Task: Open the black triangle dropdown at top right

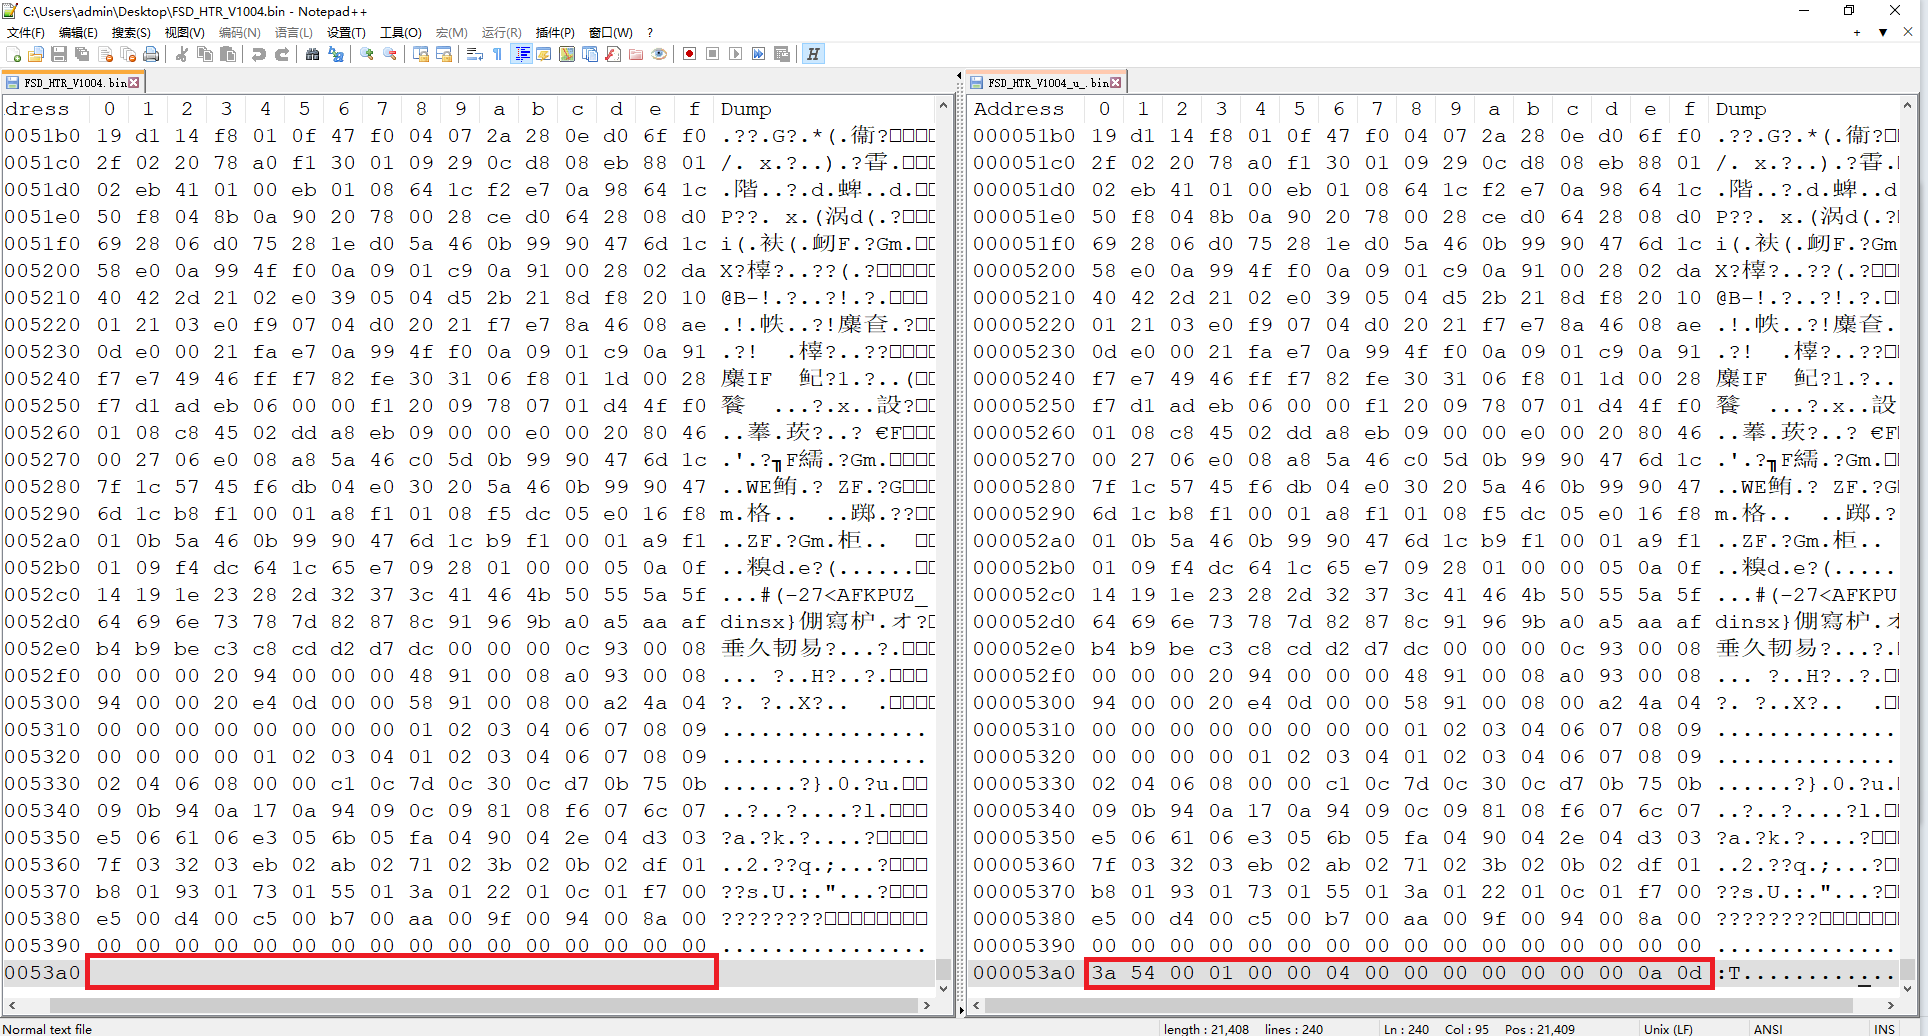Action: tap(1882, 32)
